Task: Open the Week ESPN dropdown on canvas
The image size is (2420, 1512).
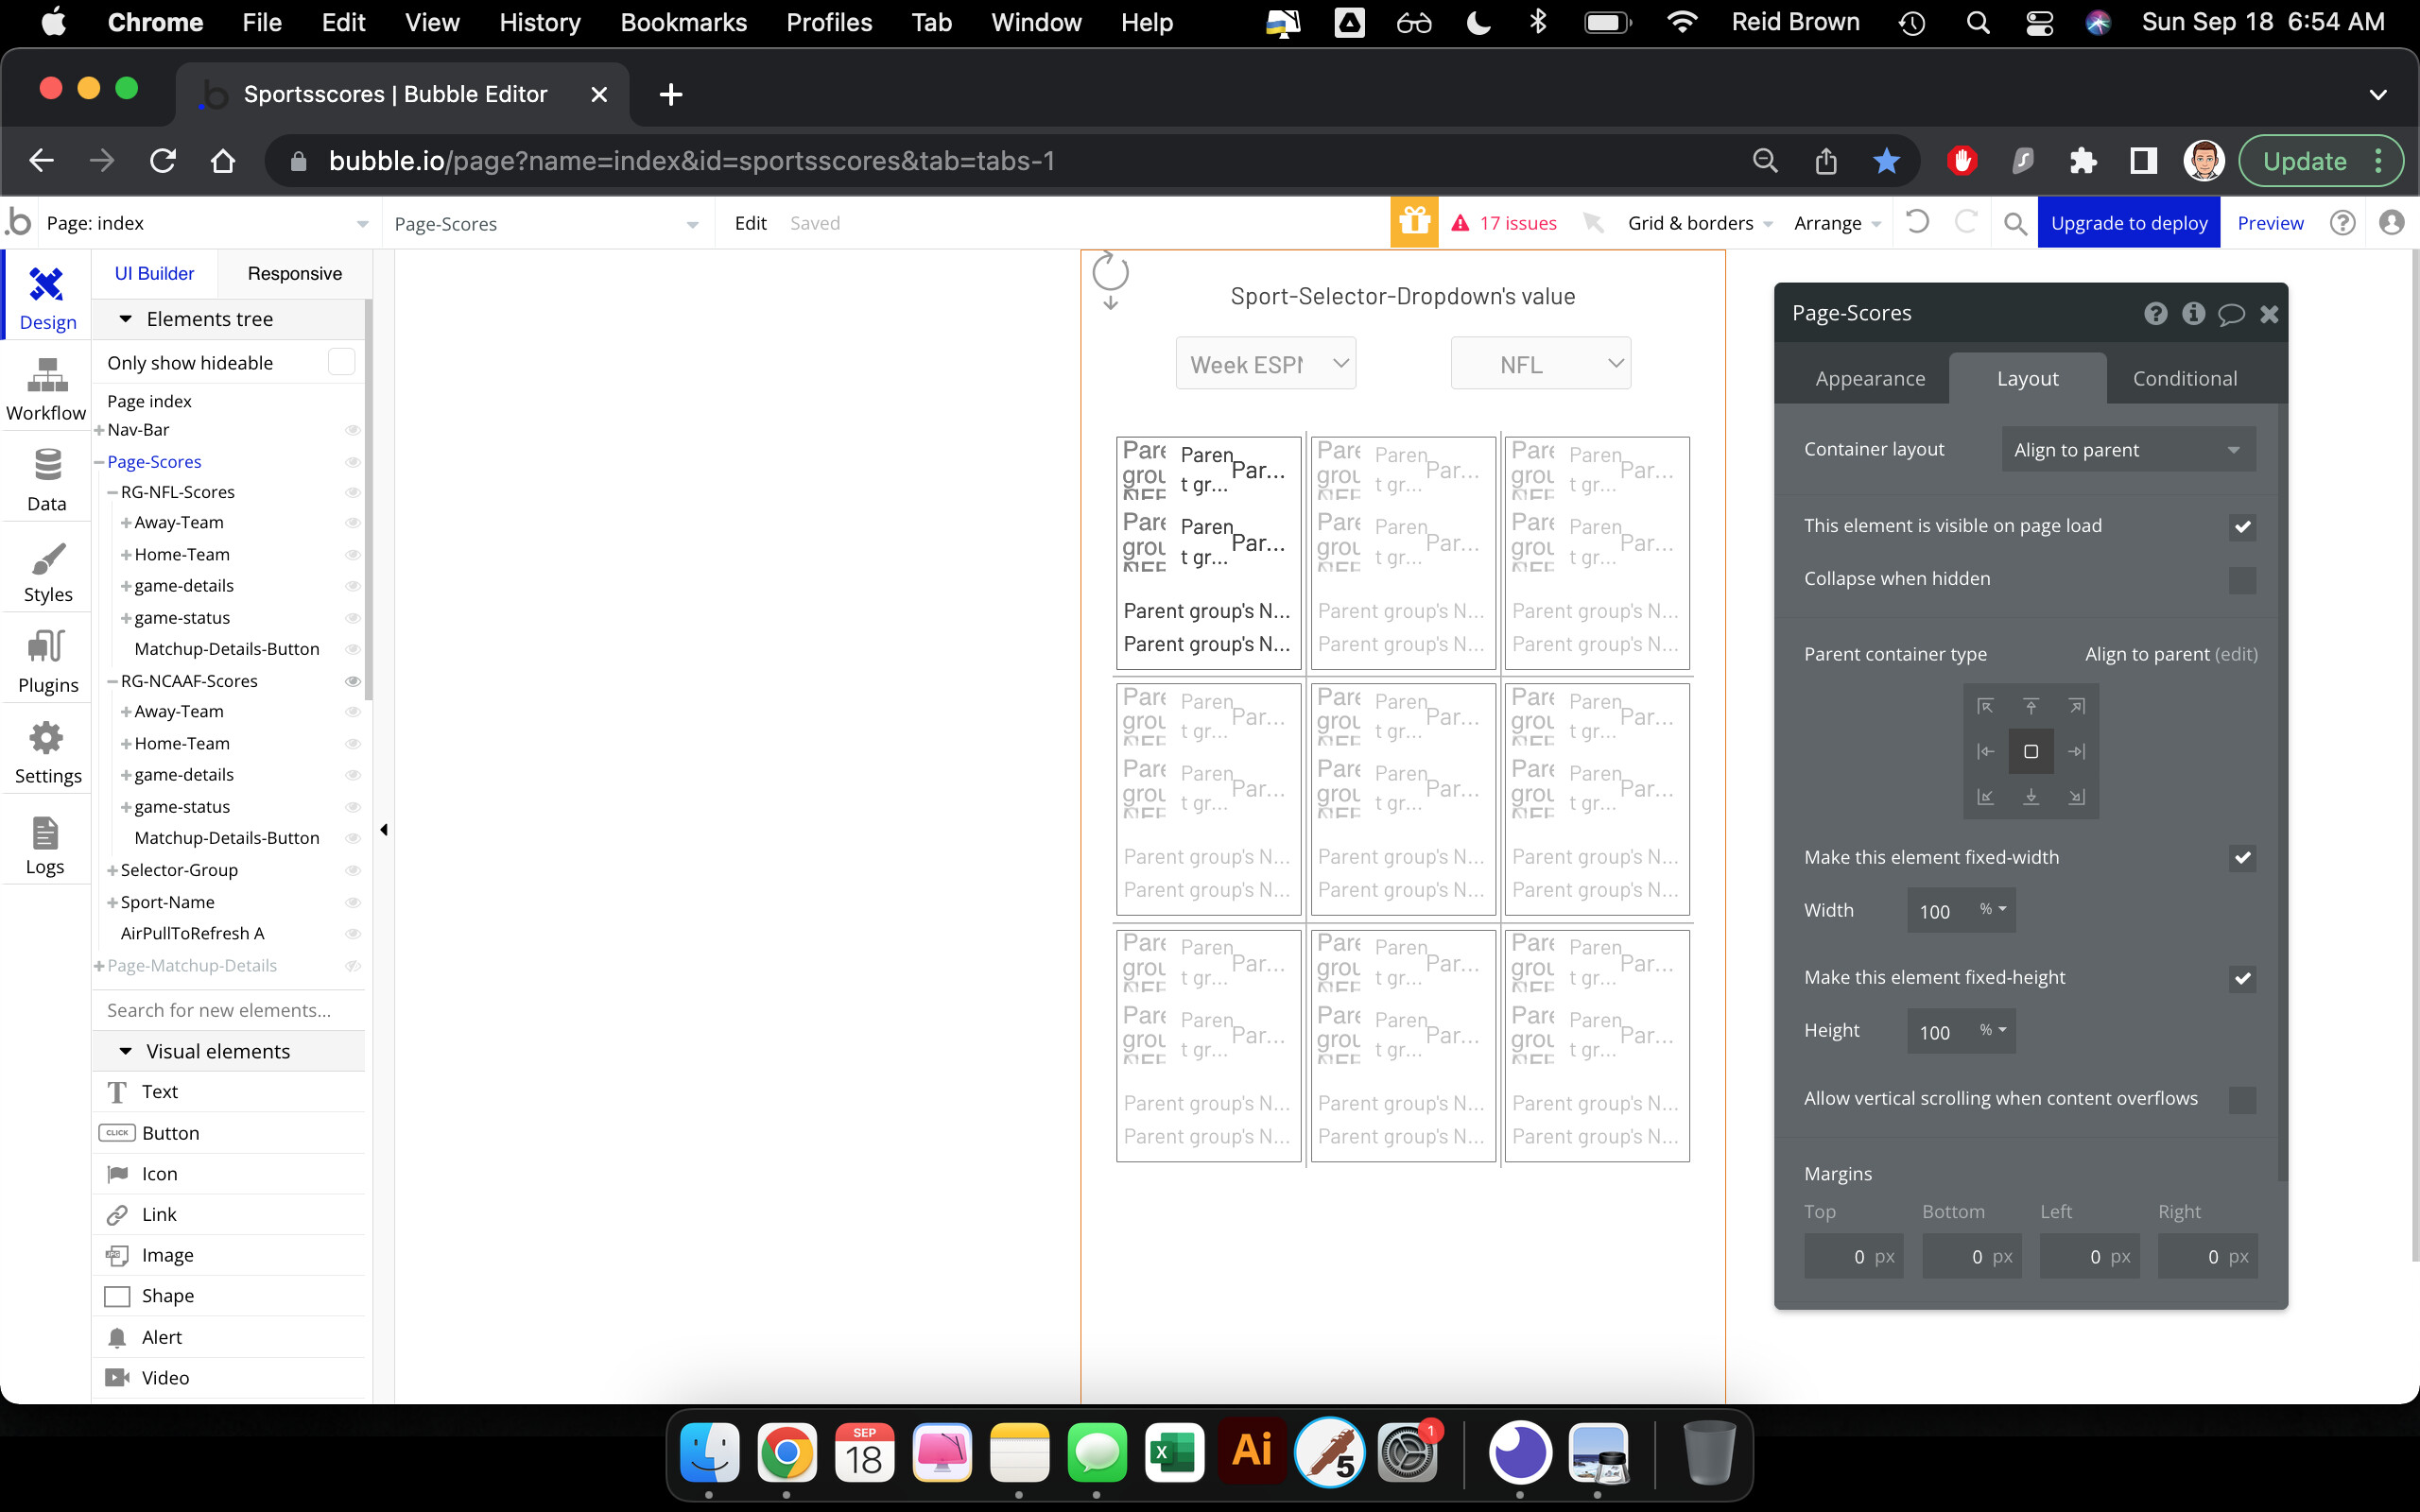Action: [1266, 364]
